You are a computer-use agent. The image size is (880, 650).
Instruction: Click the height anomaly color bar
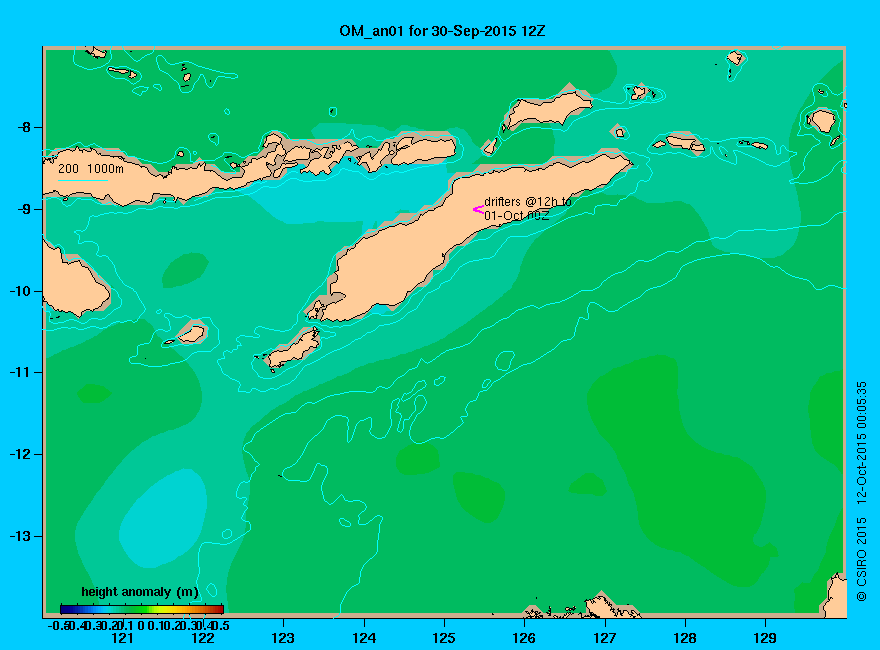pos(142,609)
